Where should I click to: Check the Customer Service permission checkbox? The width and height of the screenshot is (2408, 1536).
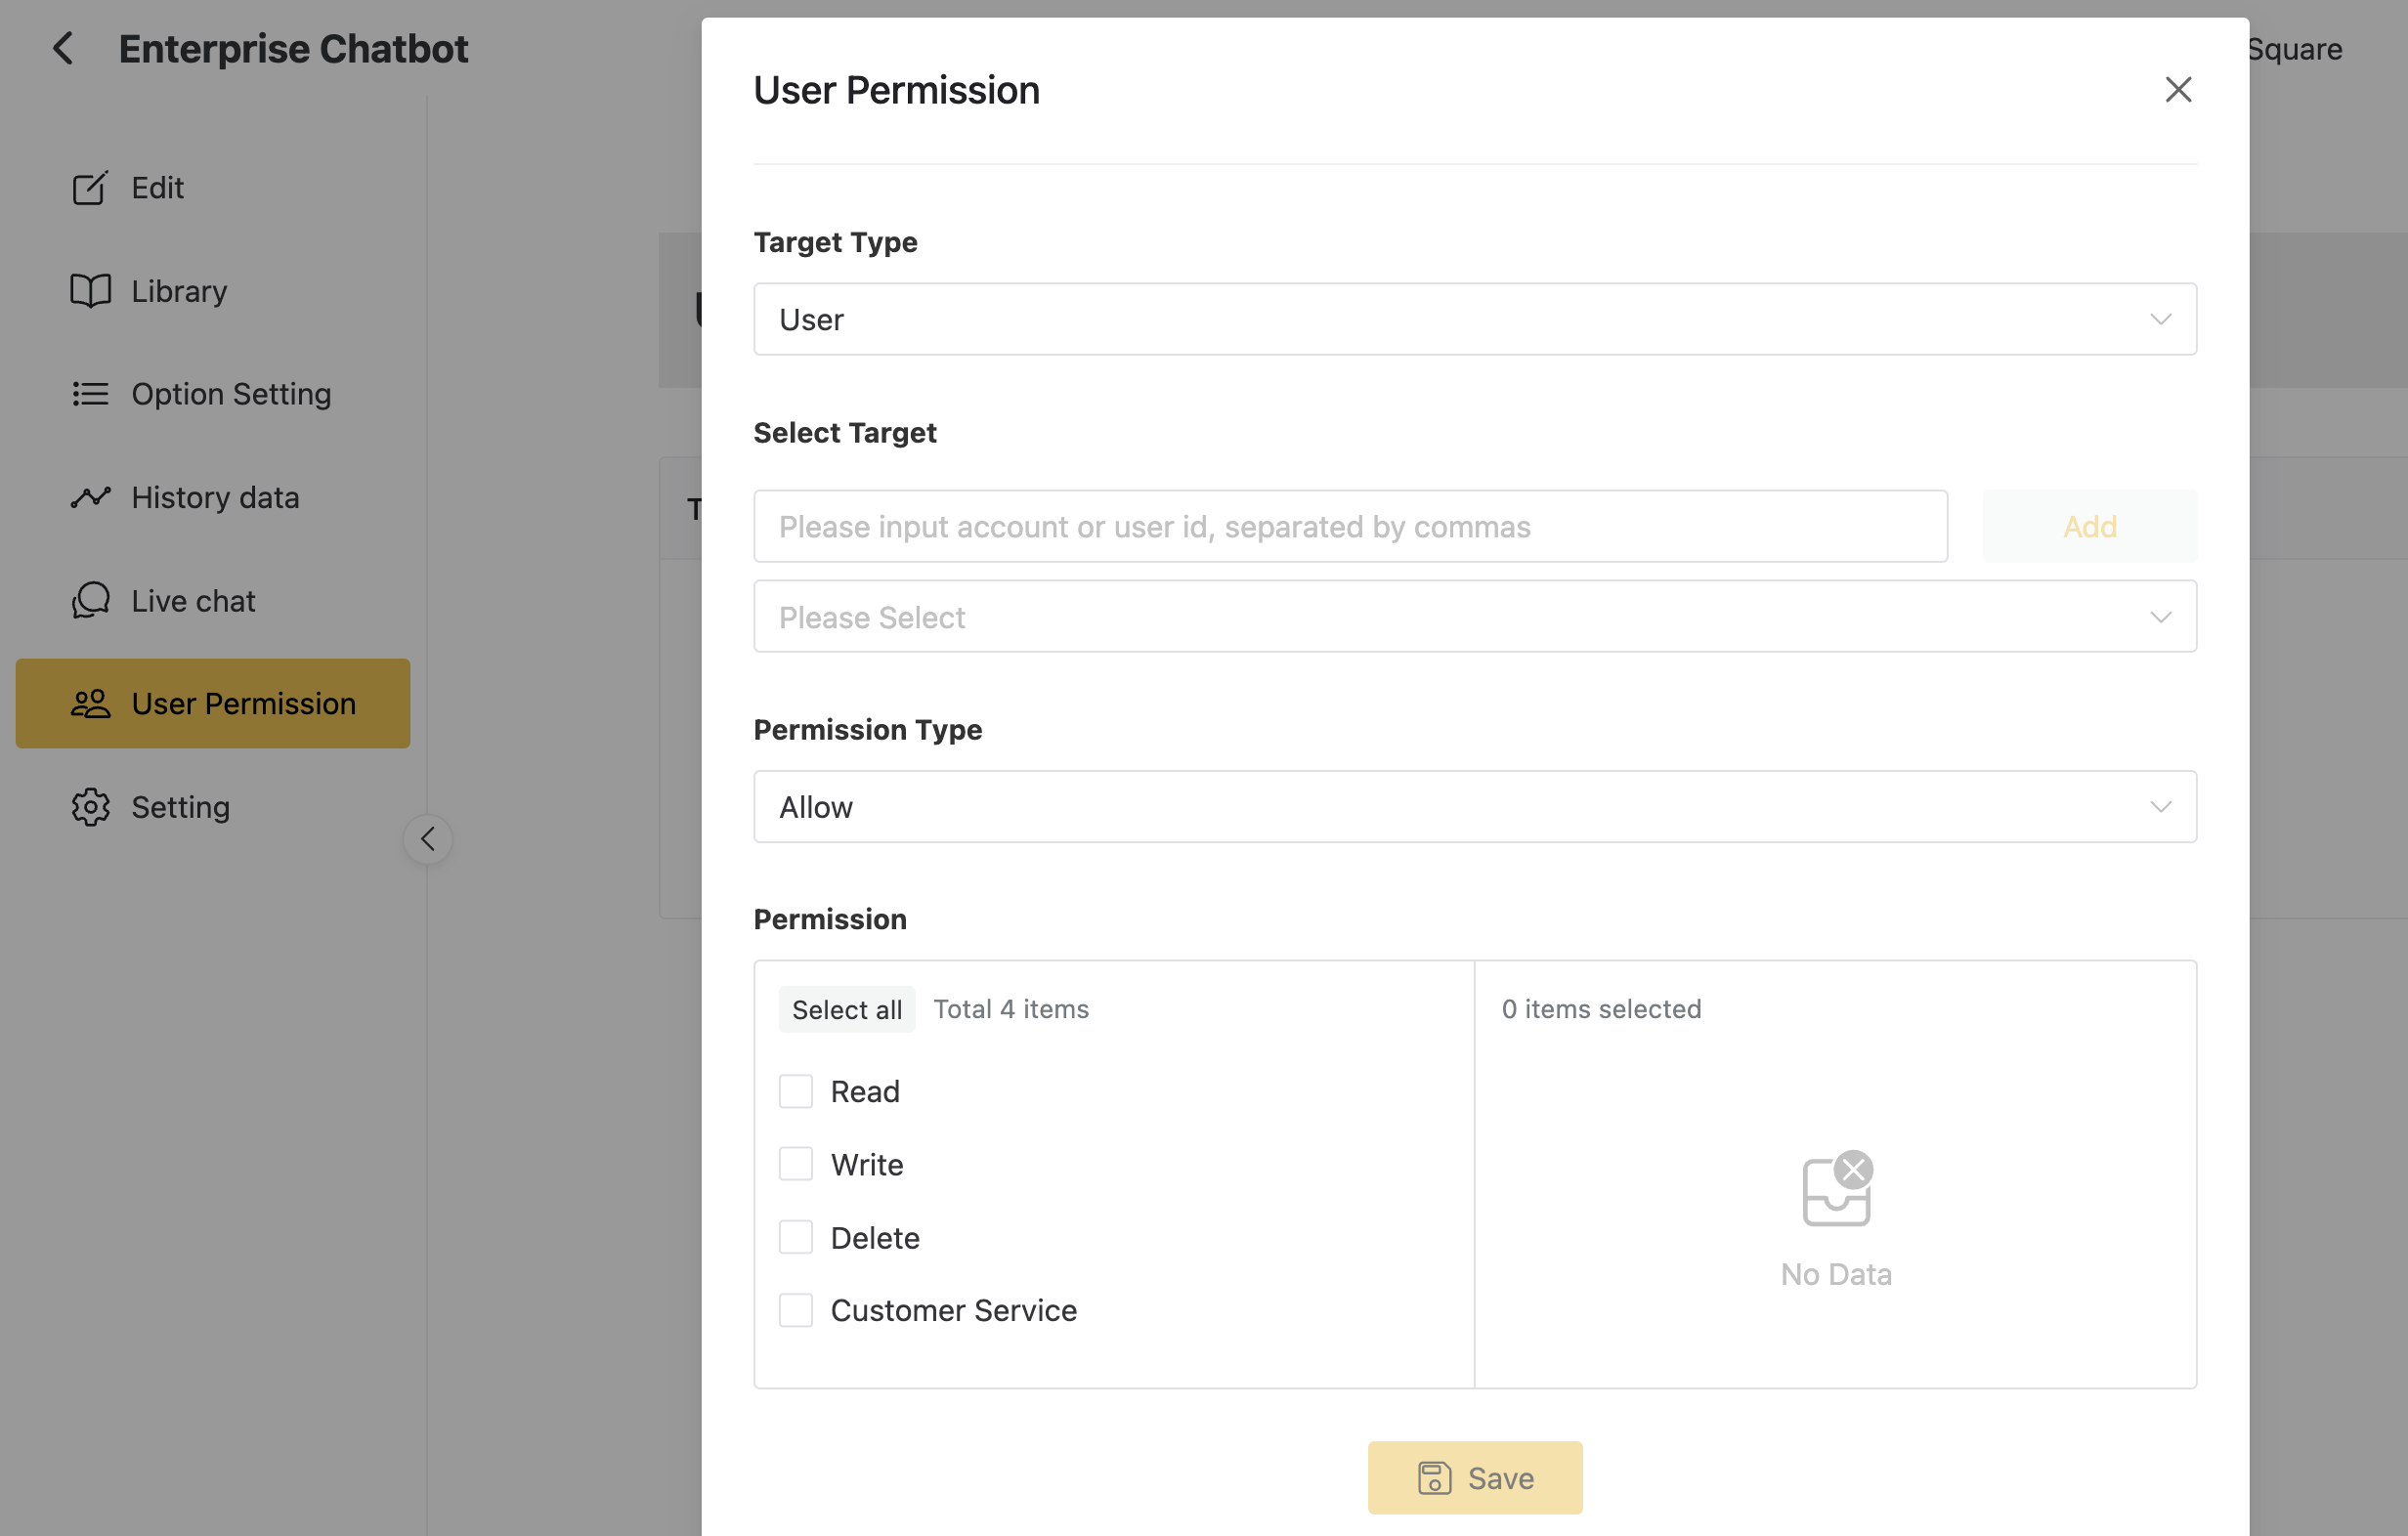pos(796,1310)
